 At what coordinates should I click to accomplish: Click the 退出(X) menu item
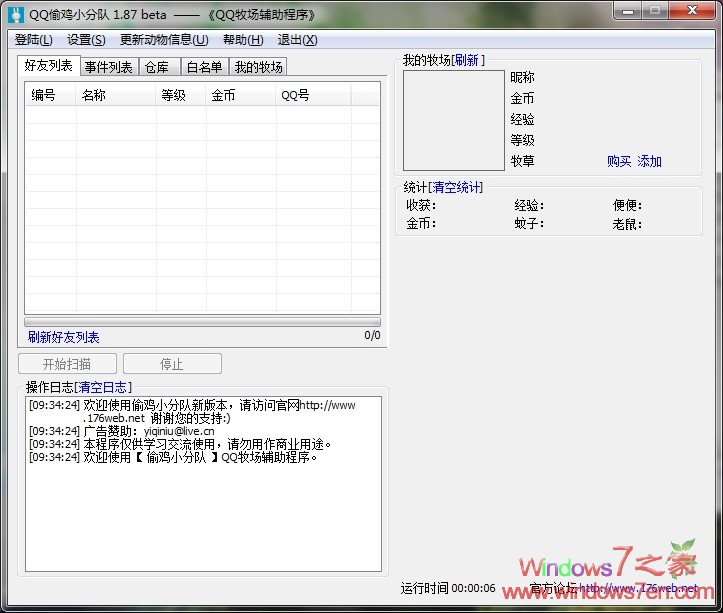[297, 40]
